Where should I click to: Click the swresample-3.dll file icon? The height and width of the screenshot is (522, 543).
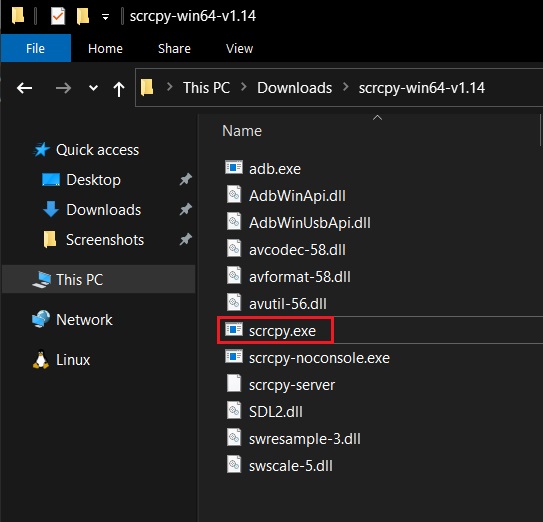pos(234,437)
